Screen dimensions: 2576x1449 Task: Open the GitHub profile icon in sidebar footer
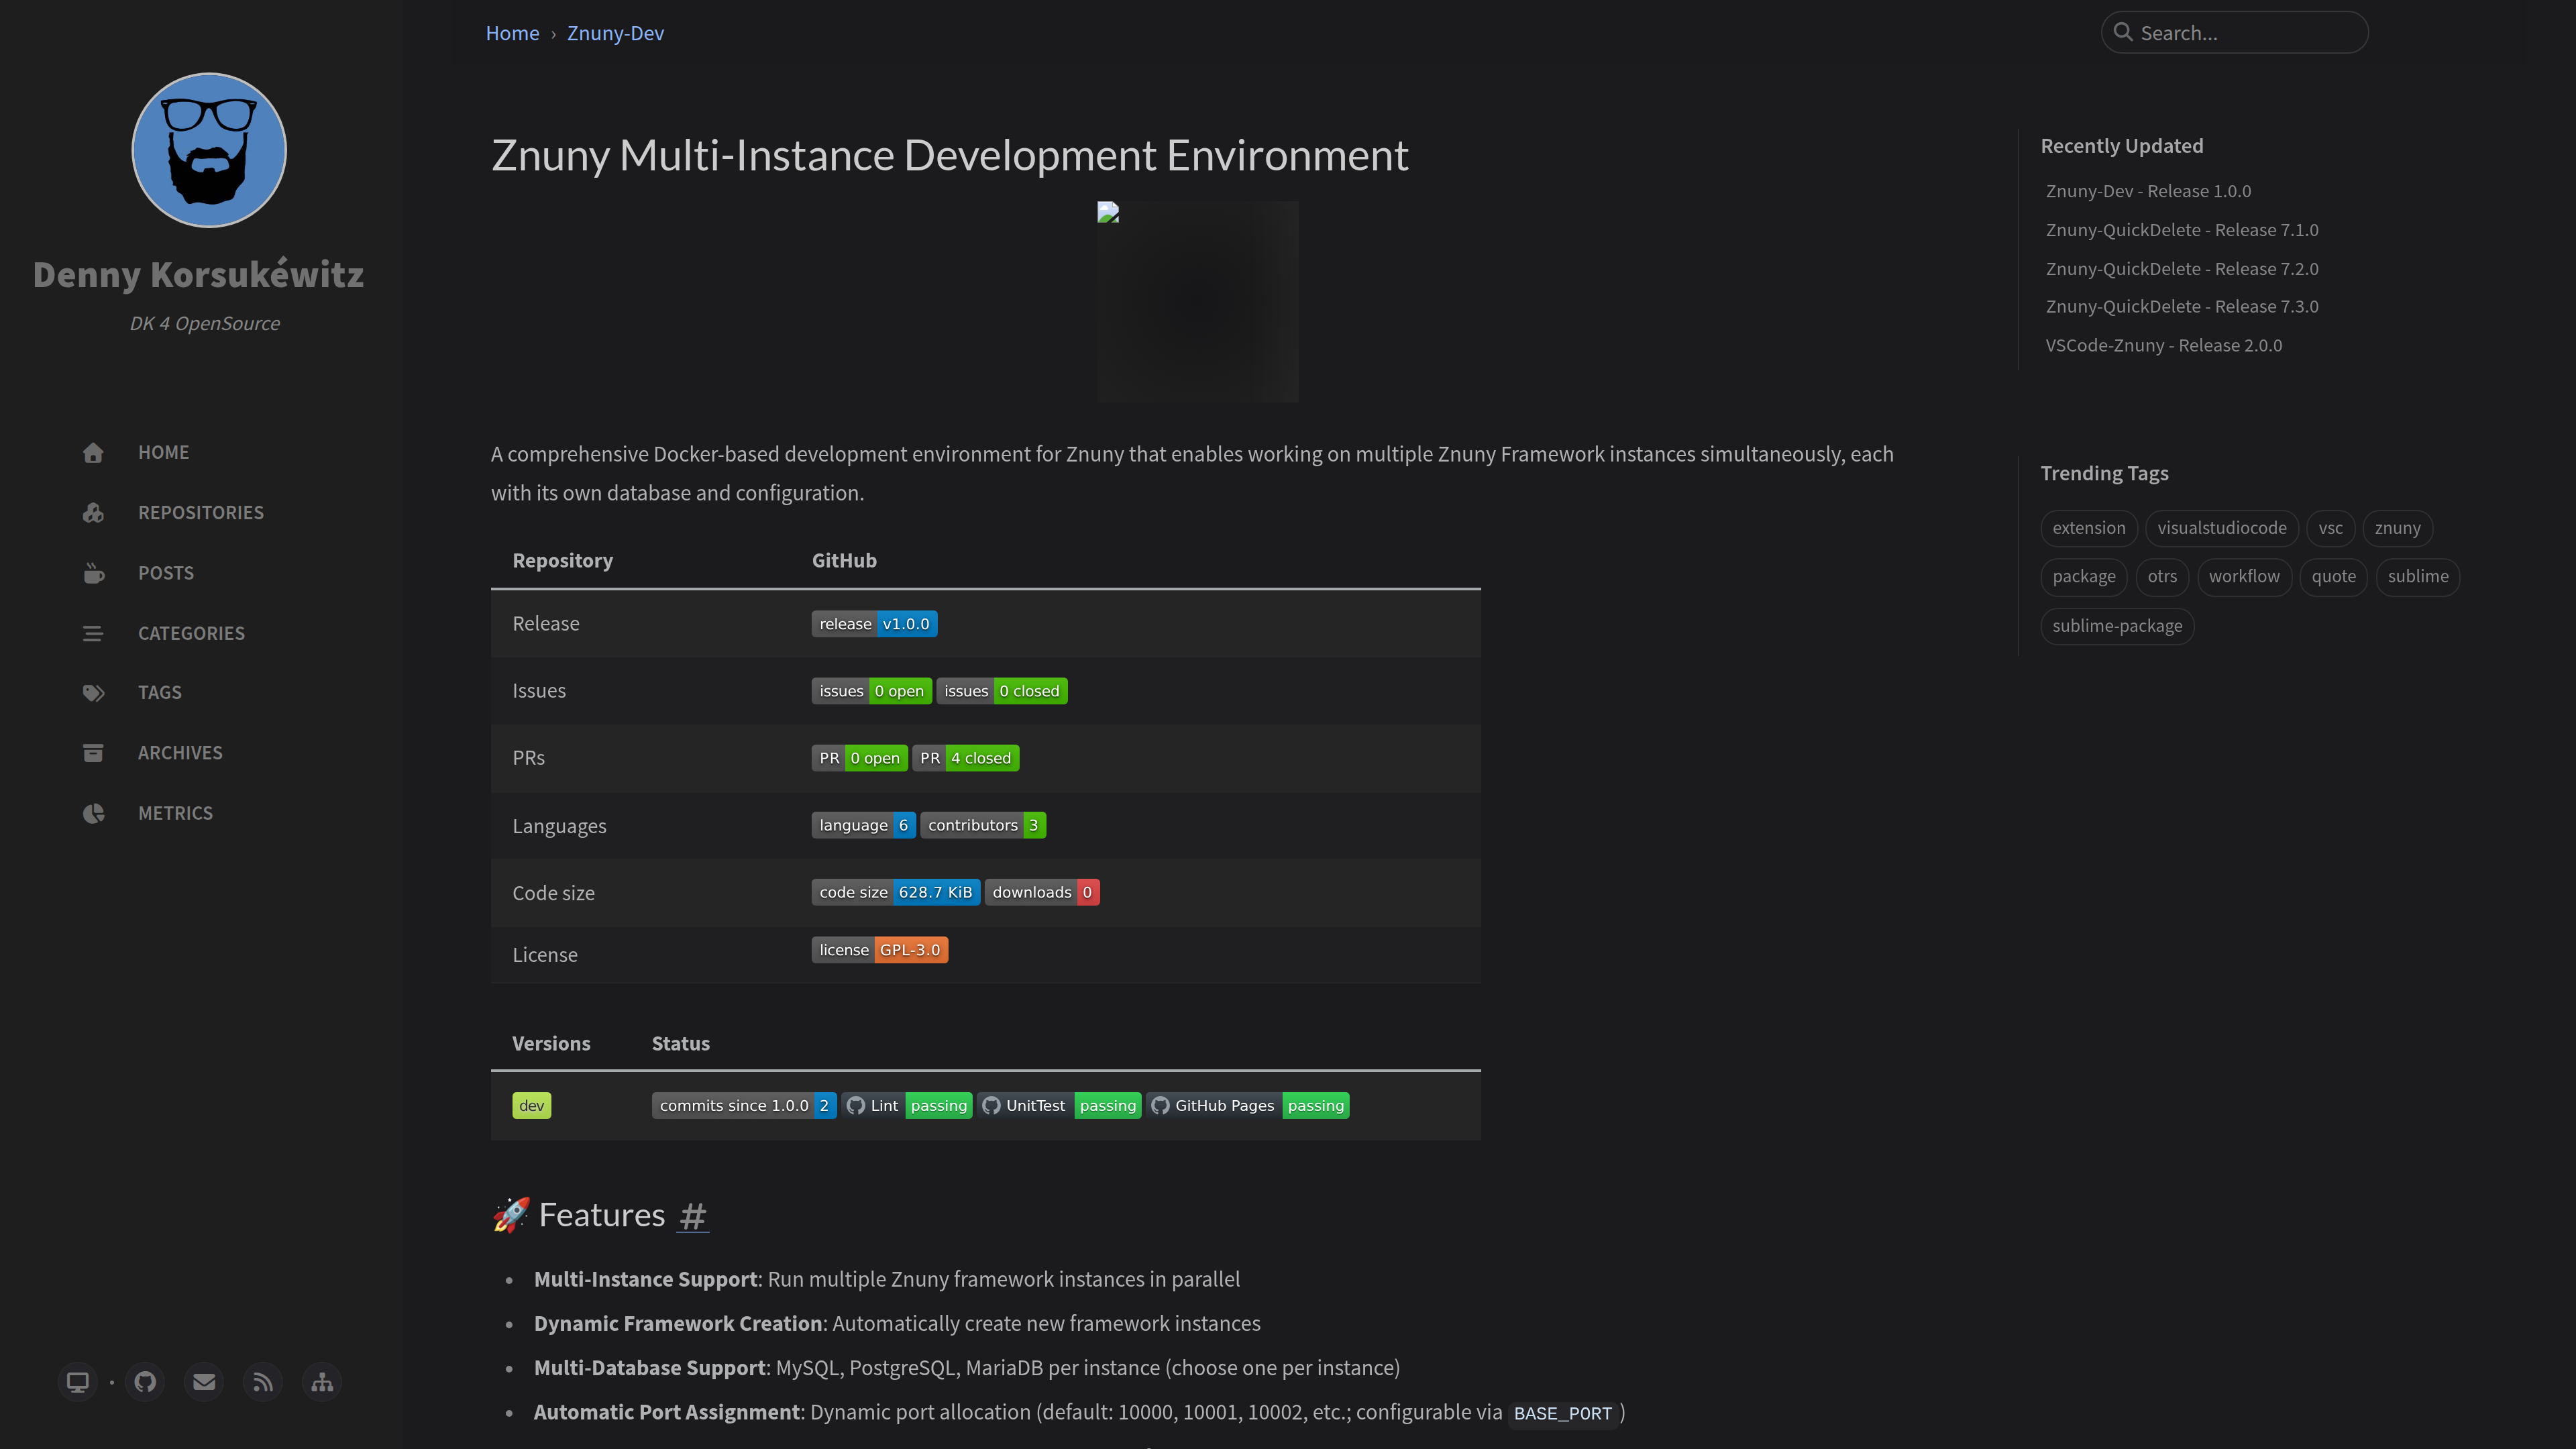tap(145, 1382)
